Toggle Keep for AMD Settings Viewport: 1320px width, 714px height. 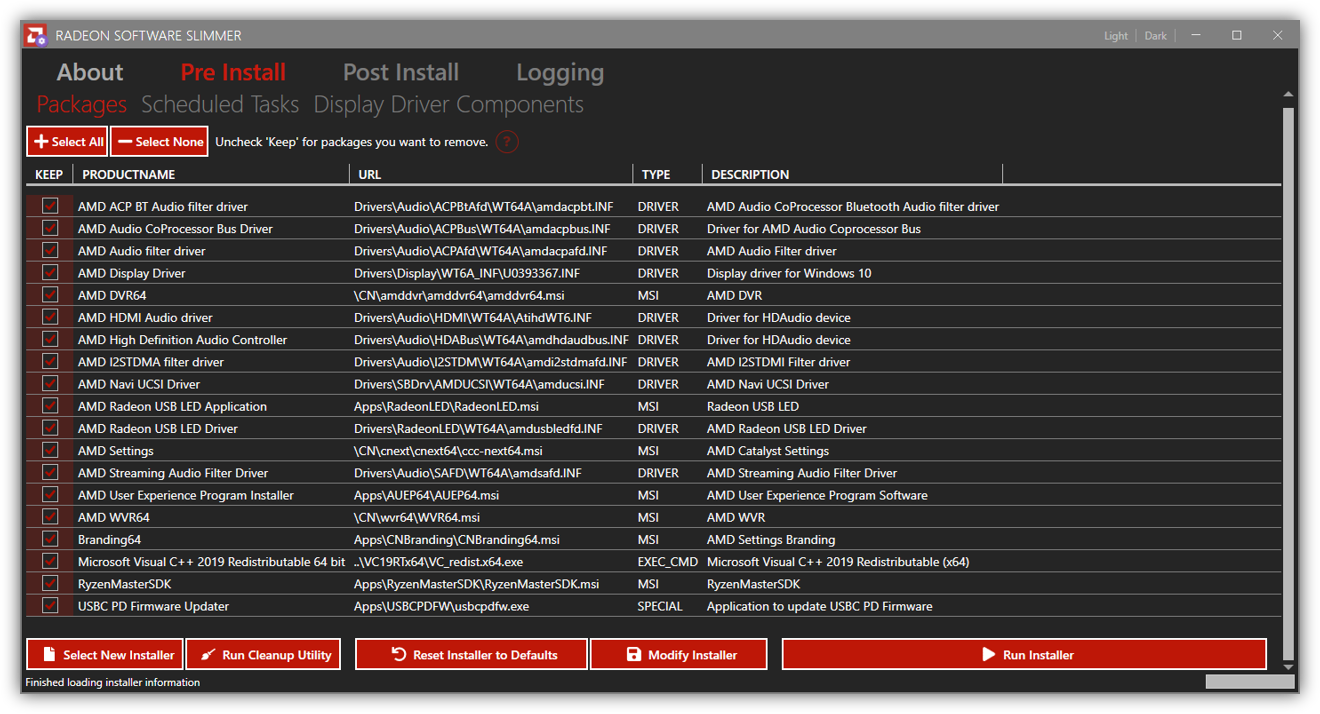point(50,450)
